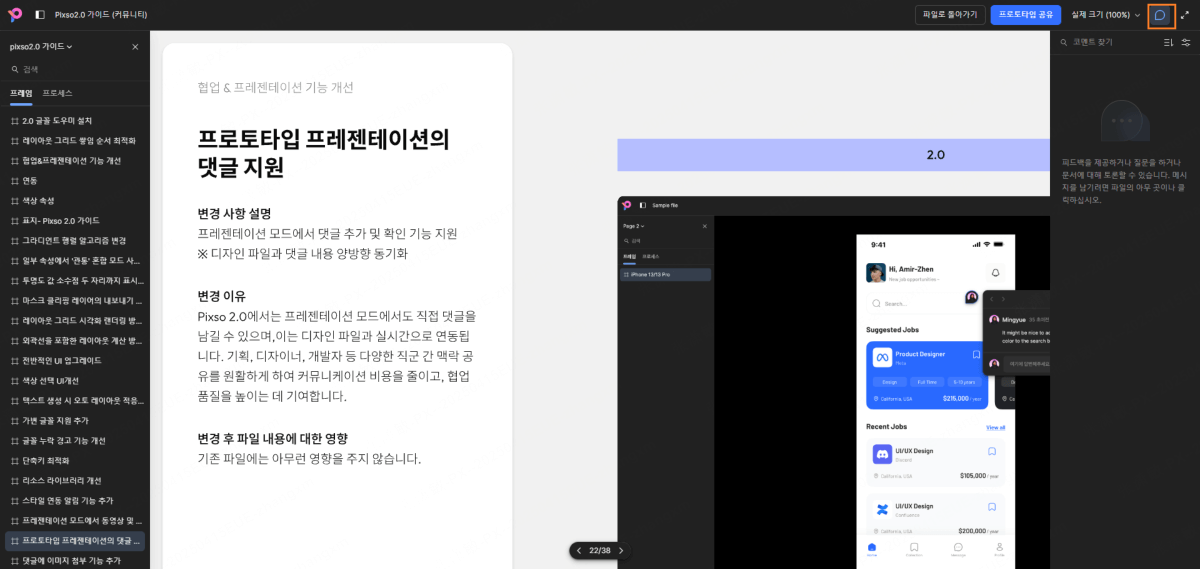
Task: Open comment filter settings icon
Action: pyautogui.click(x=1186, y=42)
